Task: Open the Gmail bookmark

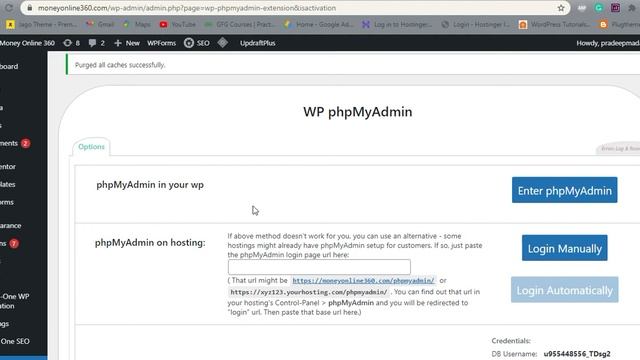Action: [x=100, y=24]
